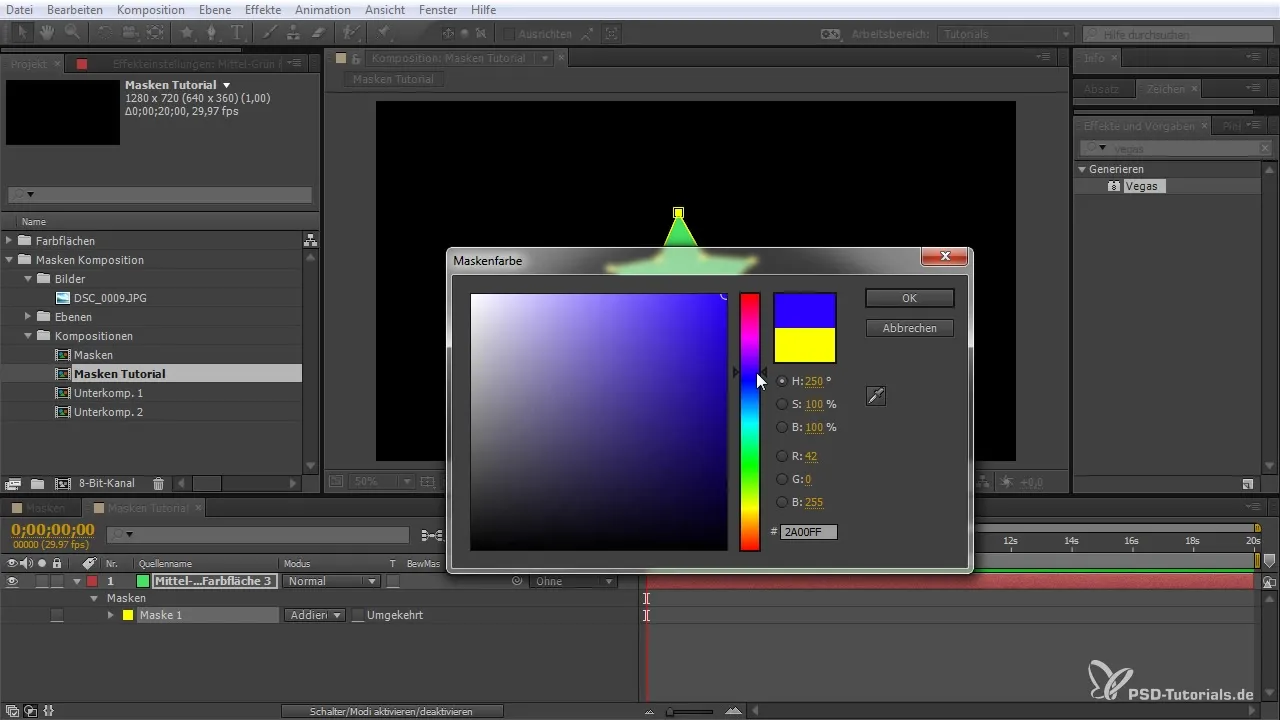Screen dimensions: 1280x720
Task: Click Schalter/Modi aktivieren/deaktivieren button
Action: point(391,711)
